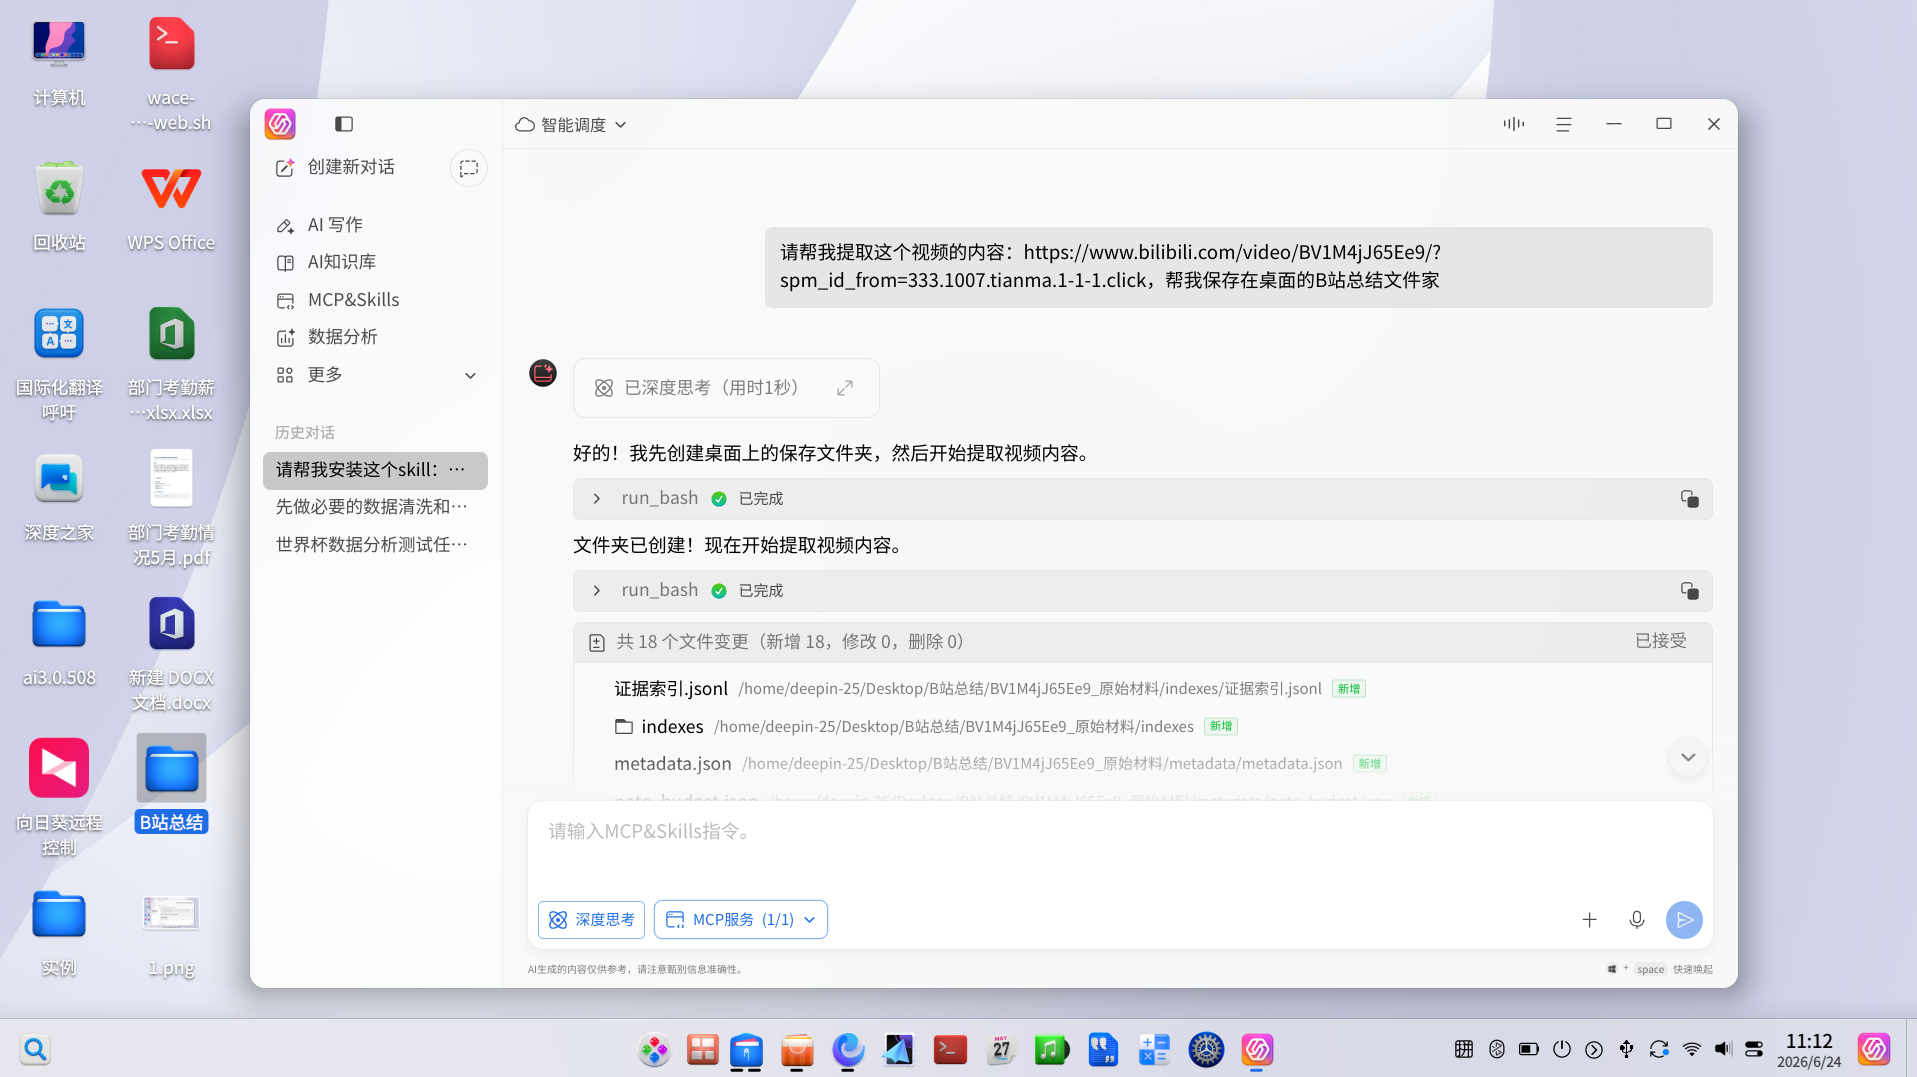
Task: Click the Wi-Fi icon in system tray
Action: [1691, 1049]
